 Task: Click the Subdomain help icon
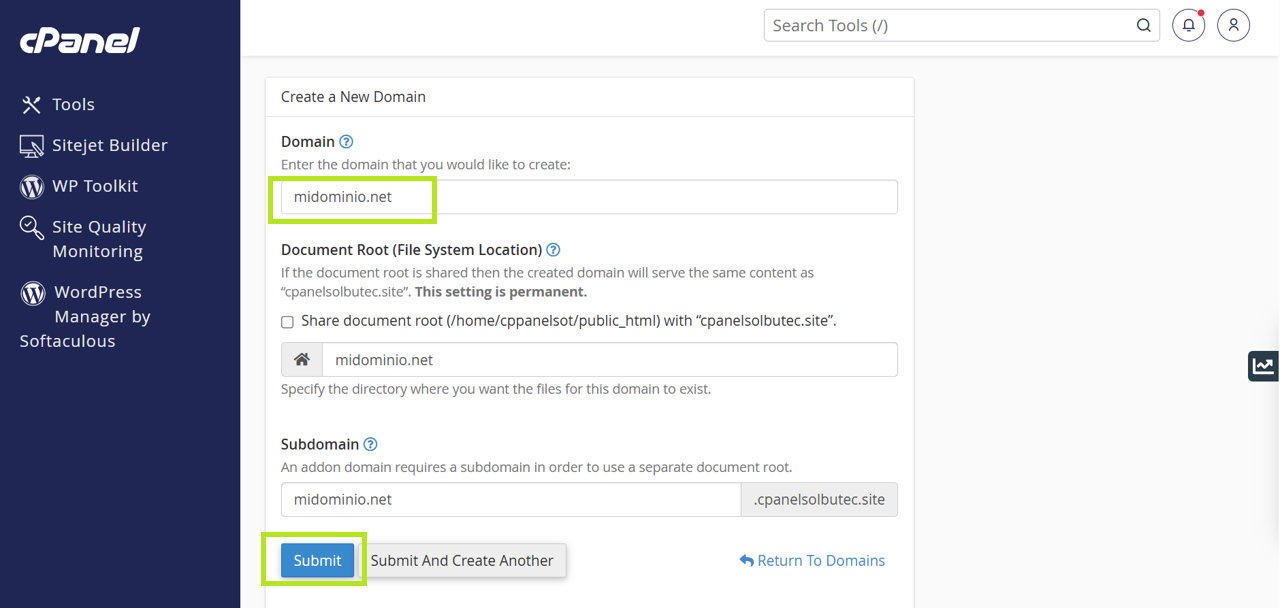point(370,444)
